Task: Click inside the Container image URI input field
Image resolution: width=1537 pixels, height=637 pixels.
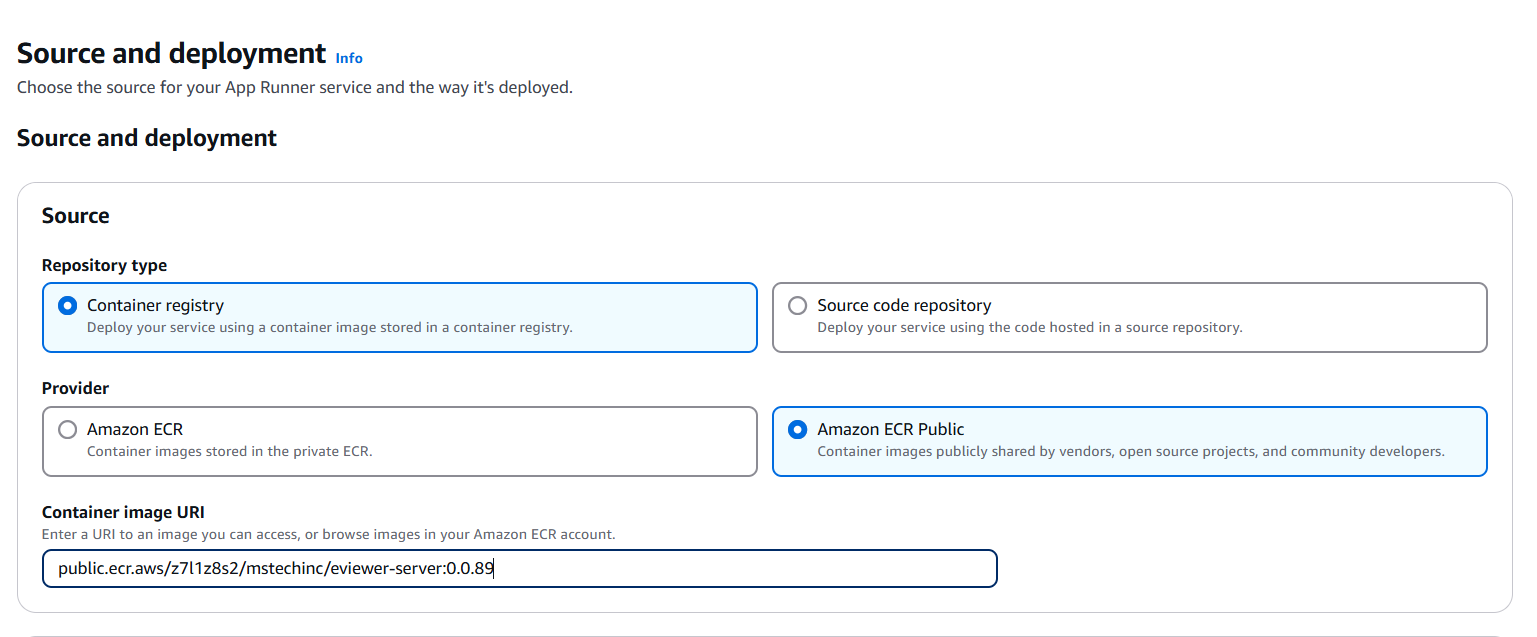Action: click(519, 568)
